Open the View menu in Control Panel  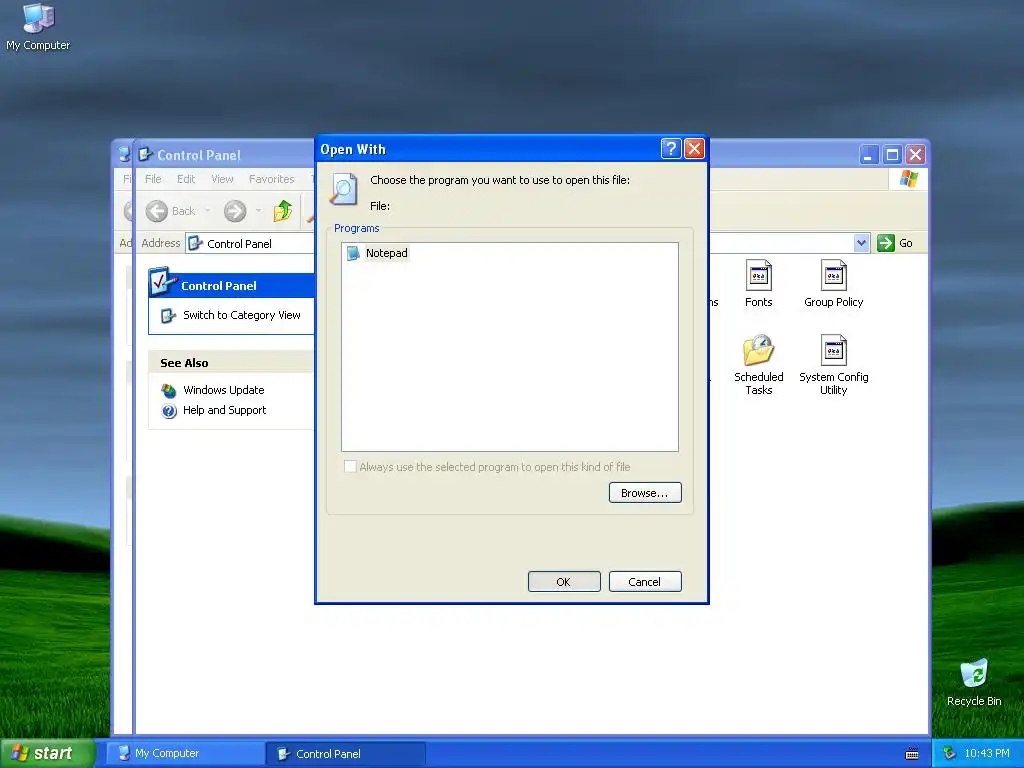pos(222,179)
